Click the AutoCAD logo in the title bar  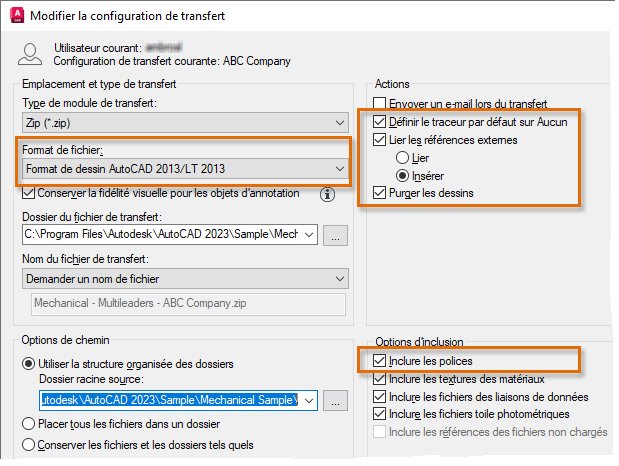point(14,14)
